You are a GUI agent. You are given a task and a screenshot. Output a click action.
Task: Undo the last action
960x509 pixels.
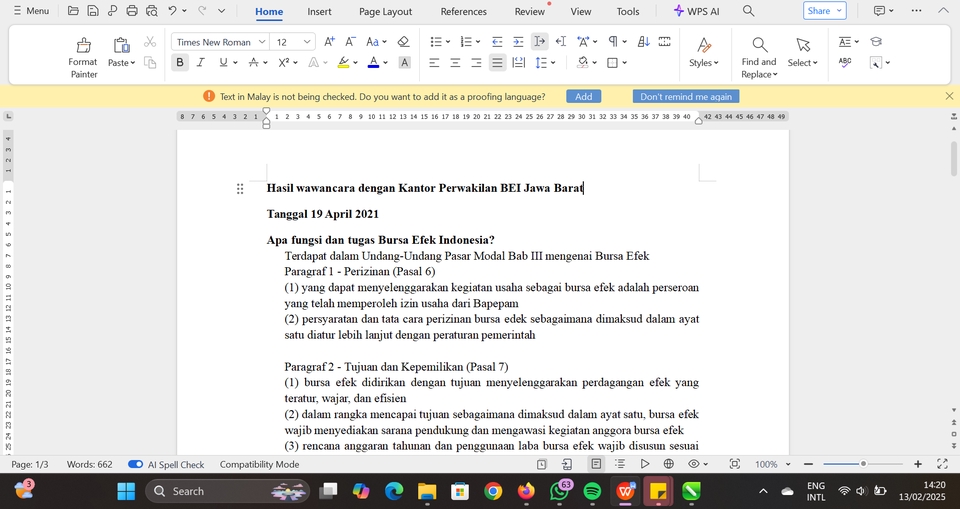[172, 10]
